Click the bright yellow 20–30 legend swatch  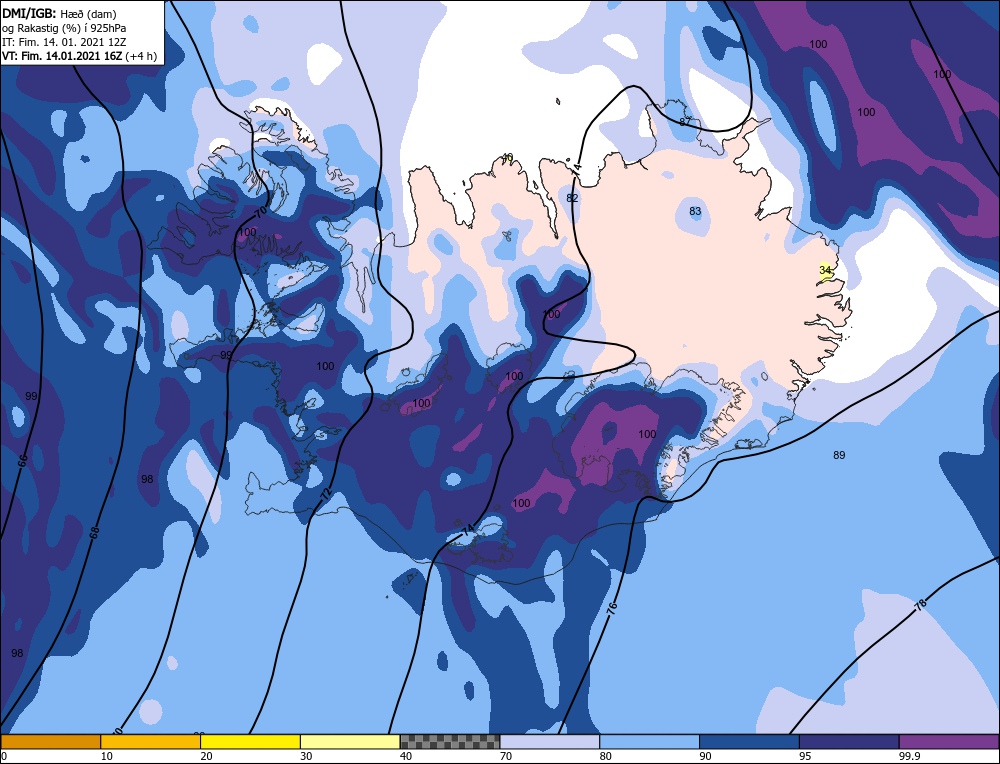pos(250,741)
